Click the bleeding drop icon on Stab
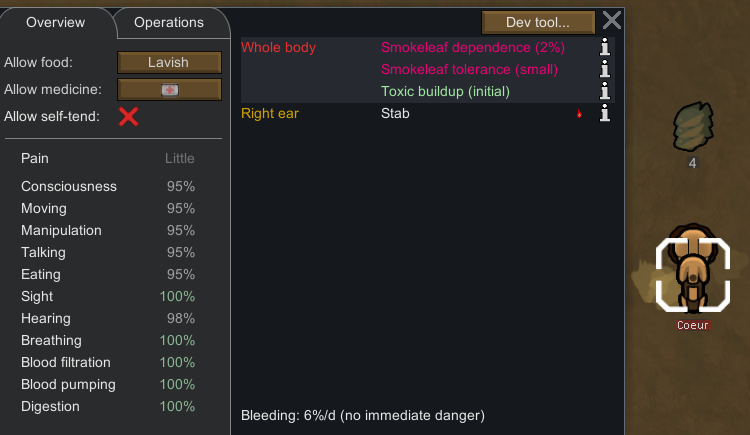Viewport: 750px width, 435px height. [x=579, y=114]
